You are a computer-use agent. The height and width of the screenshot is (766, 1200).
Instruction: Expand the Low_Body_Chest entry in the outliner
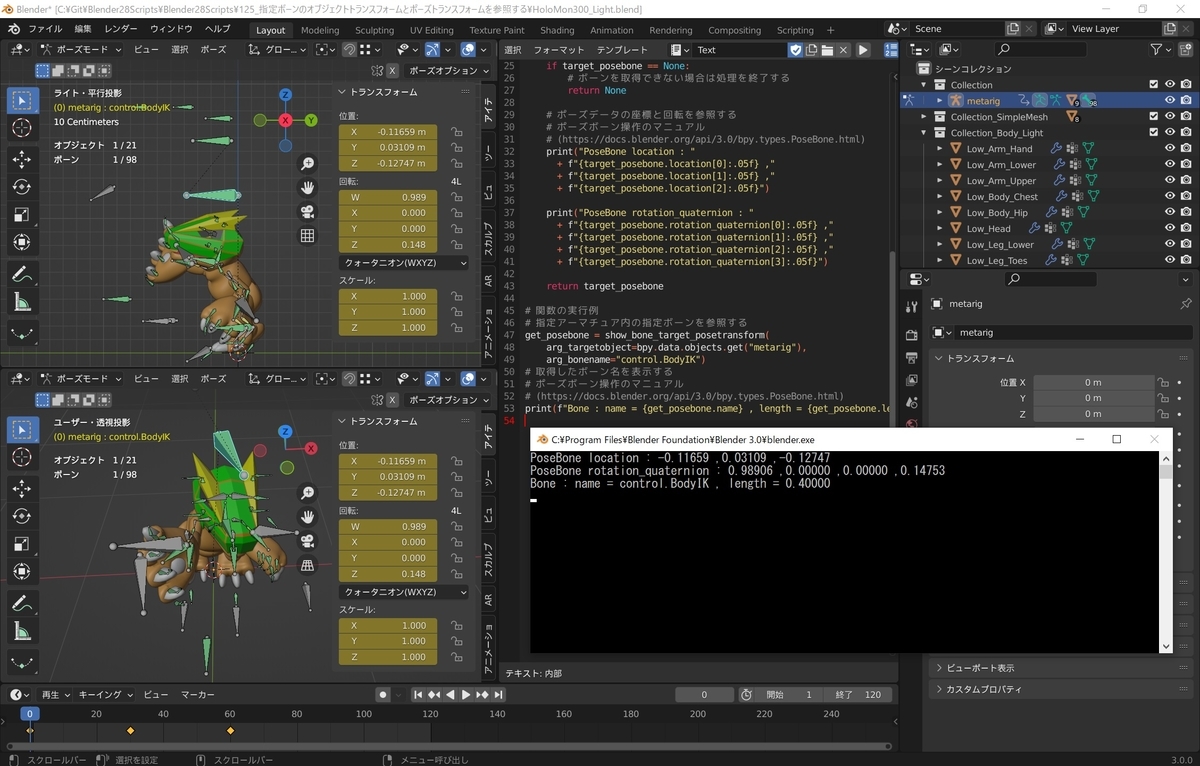tap(940, 197)
